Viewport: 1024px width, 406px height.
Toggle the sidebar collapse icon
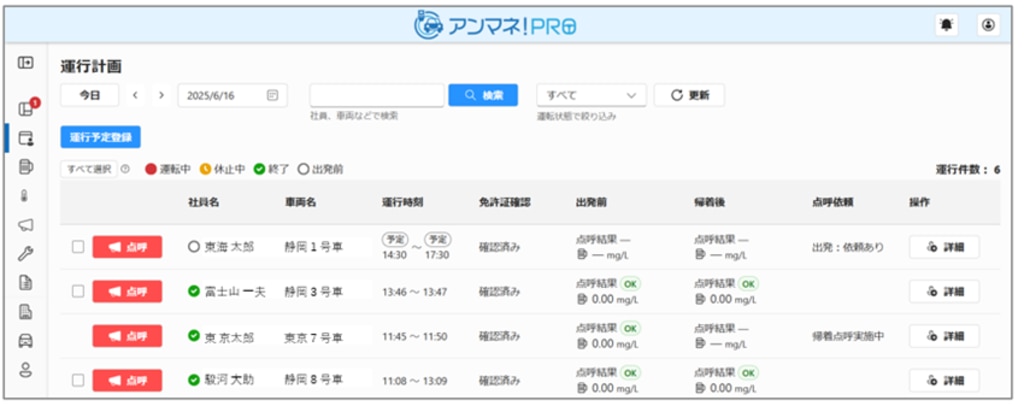[27, 63]
